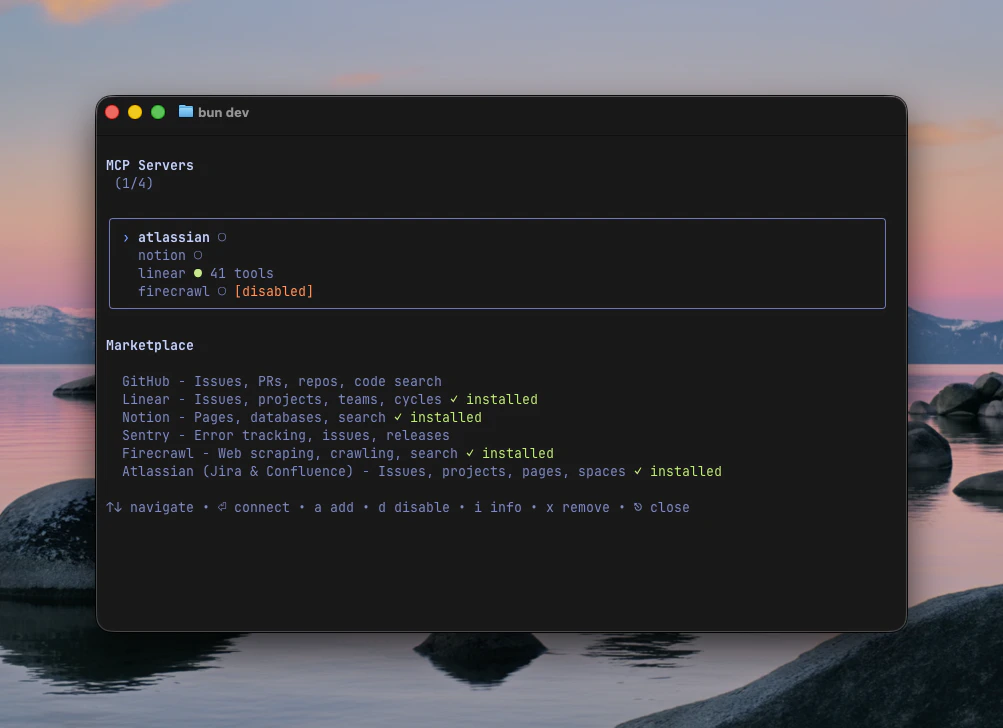Screen dimensions: 1003x728
Task: Click the checkmark in the Atlassian marketplace row
Action: 638,471
